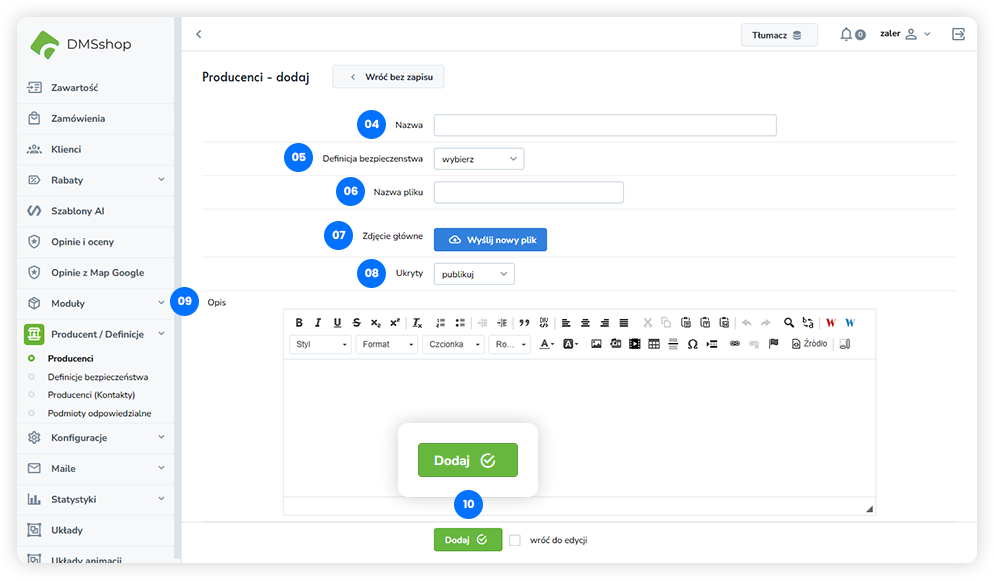Open the Styl dropdown in the editor
The image size is (994, 580).
(x=320, y=344)
